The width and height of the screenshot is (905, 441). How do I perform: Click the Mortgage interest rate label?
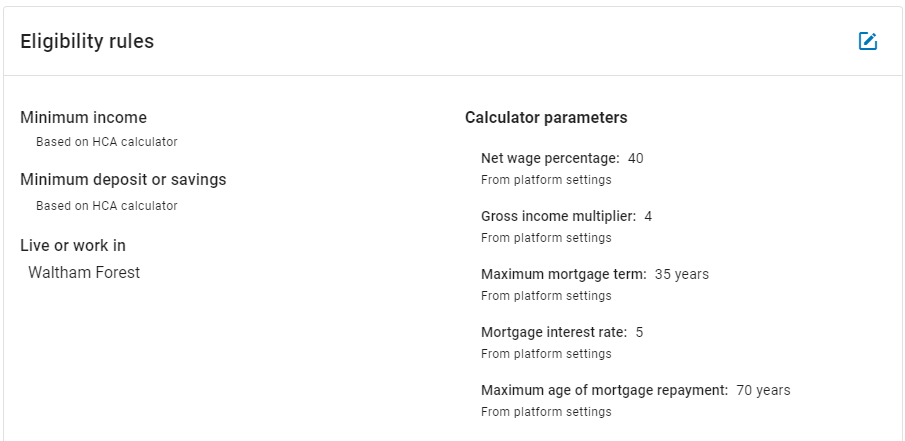point(554,332)
